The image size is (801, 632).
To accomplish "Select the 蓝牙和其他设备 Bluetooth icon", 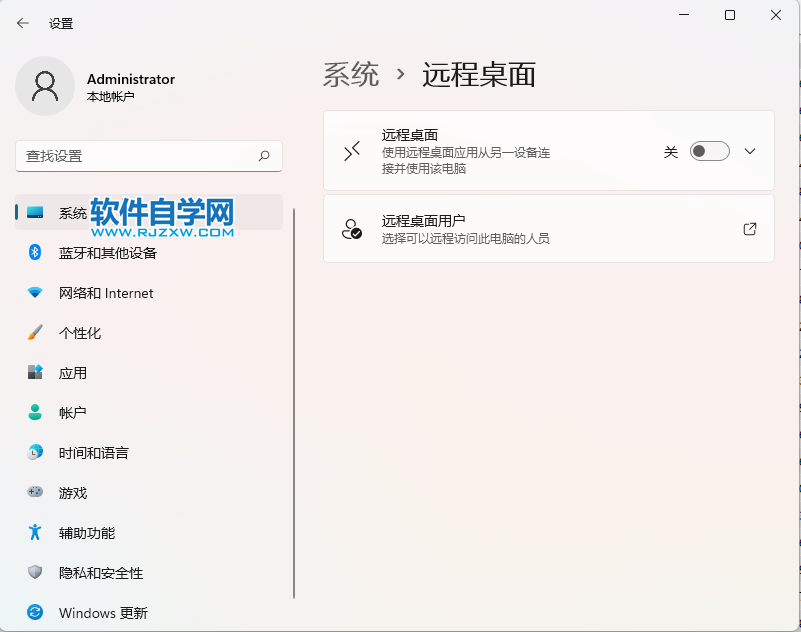I will coord(32,253).
